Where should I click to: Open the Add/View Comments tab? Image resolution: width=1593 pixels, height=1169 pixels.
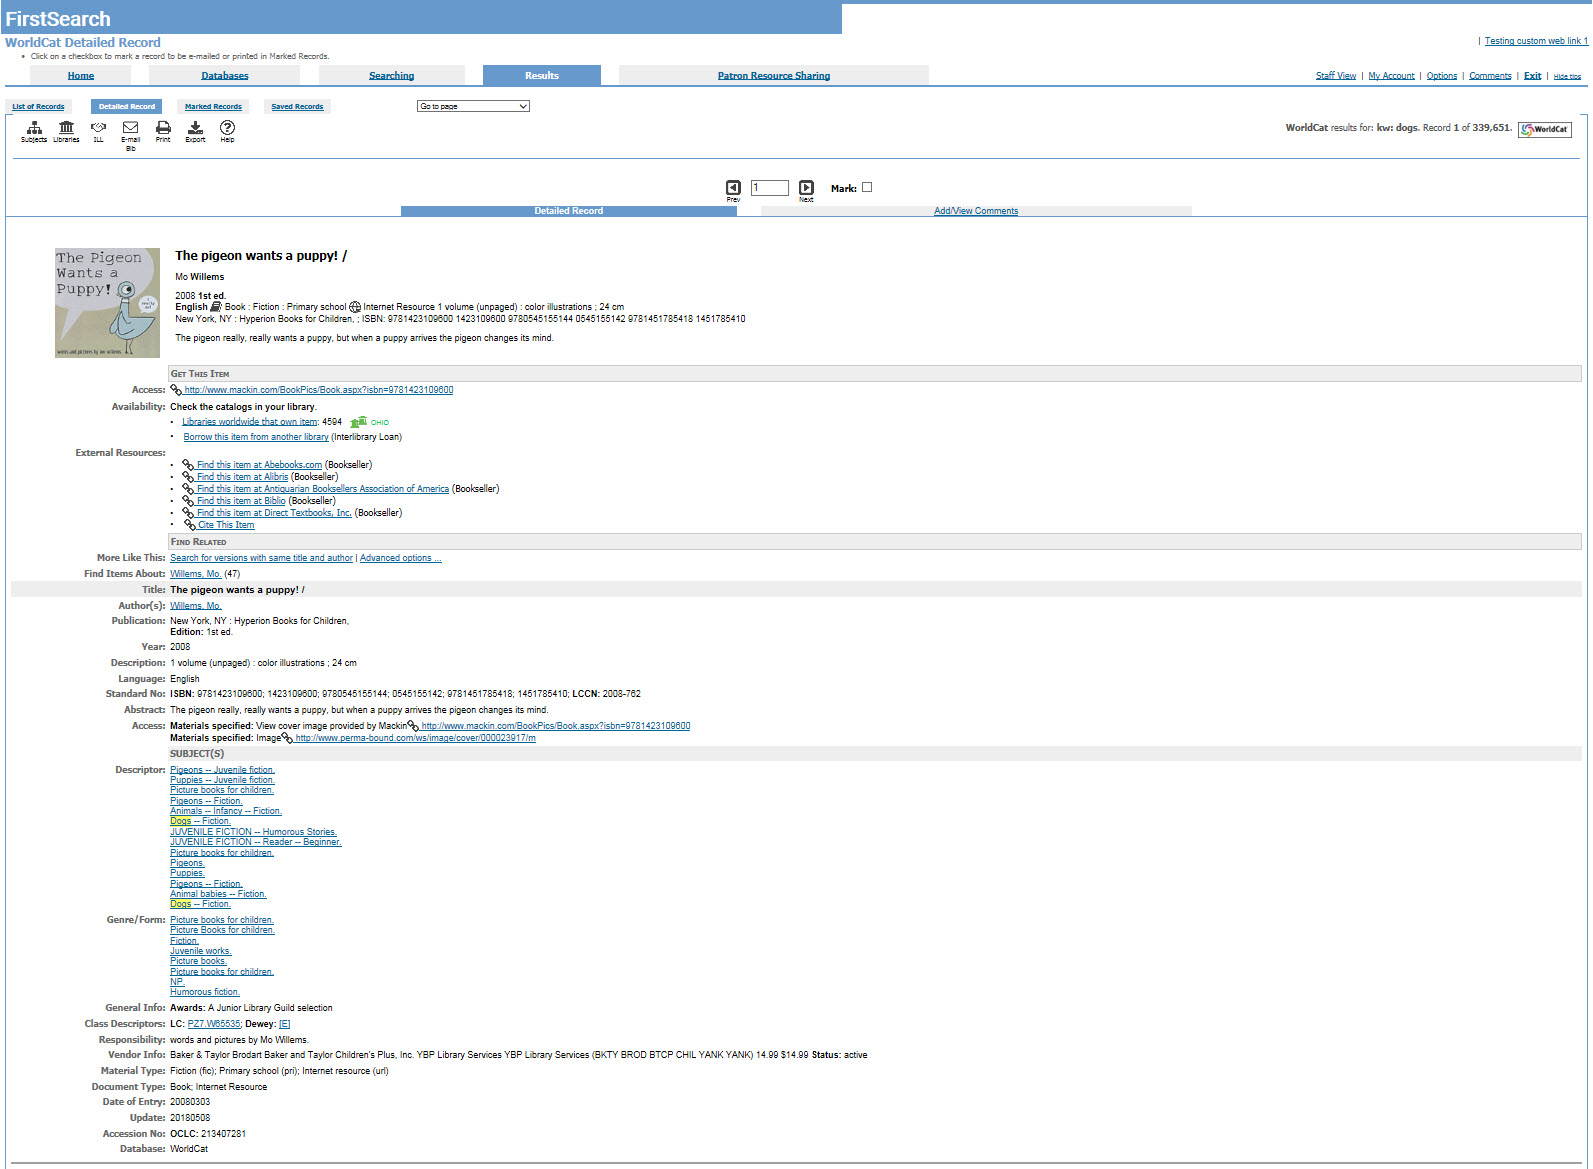coord(975,211)
